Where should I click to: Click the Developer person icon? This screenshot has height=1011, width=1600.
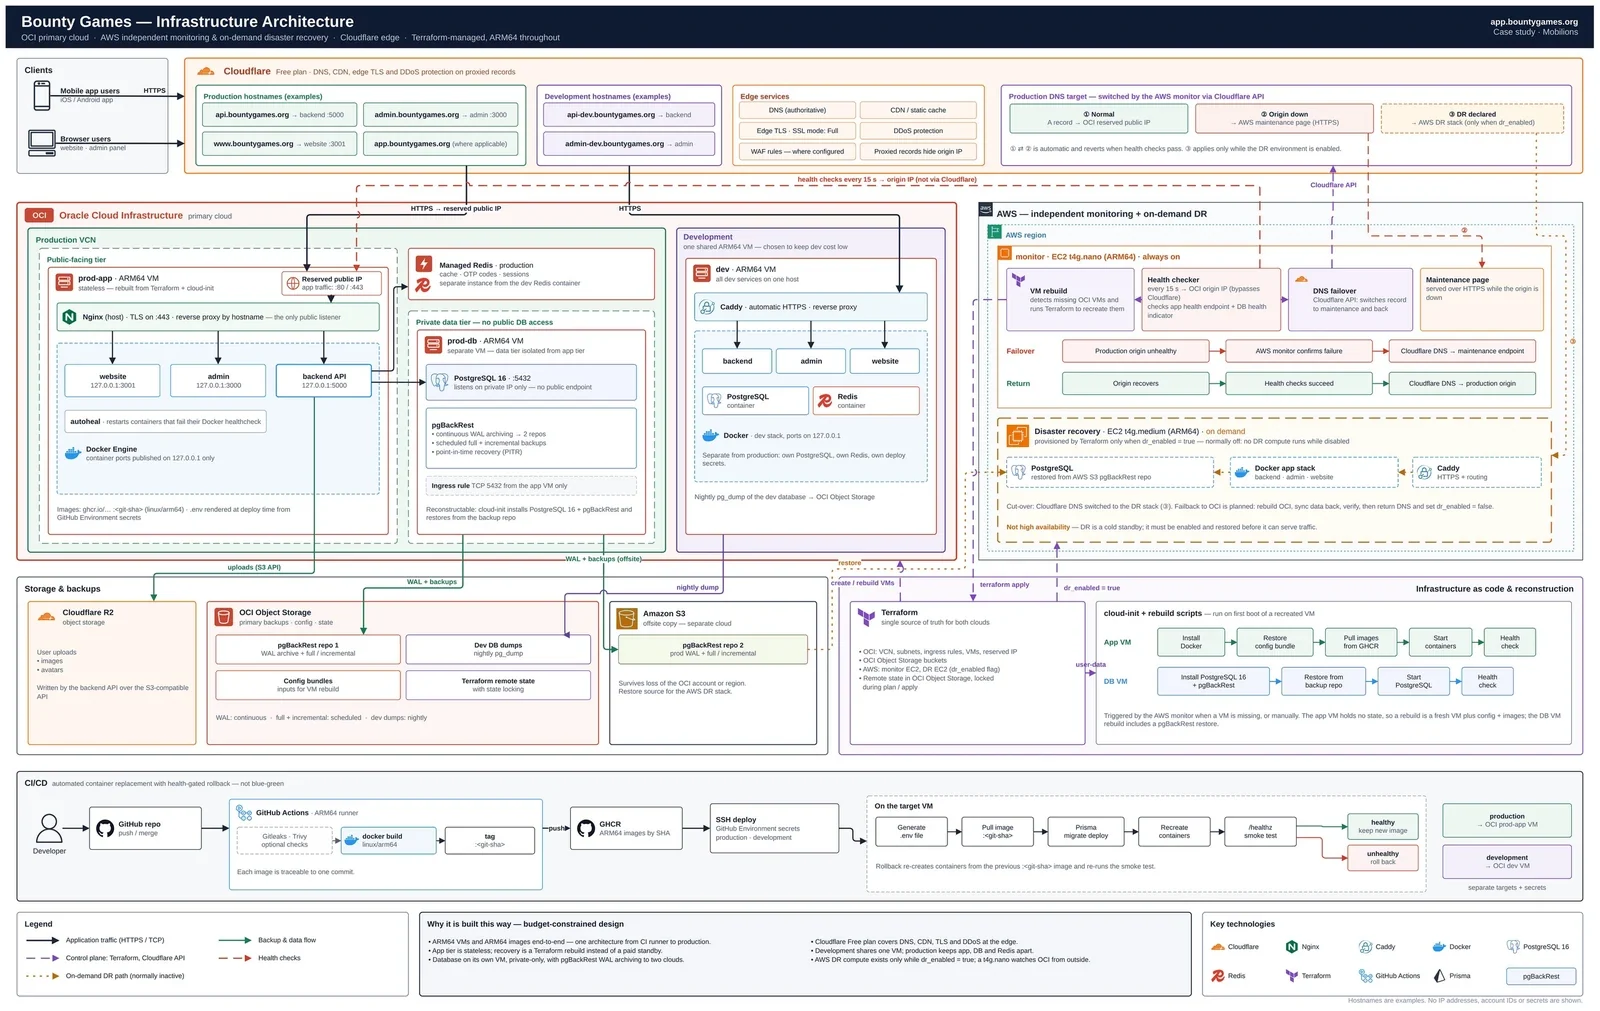(49, 828)
